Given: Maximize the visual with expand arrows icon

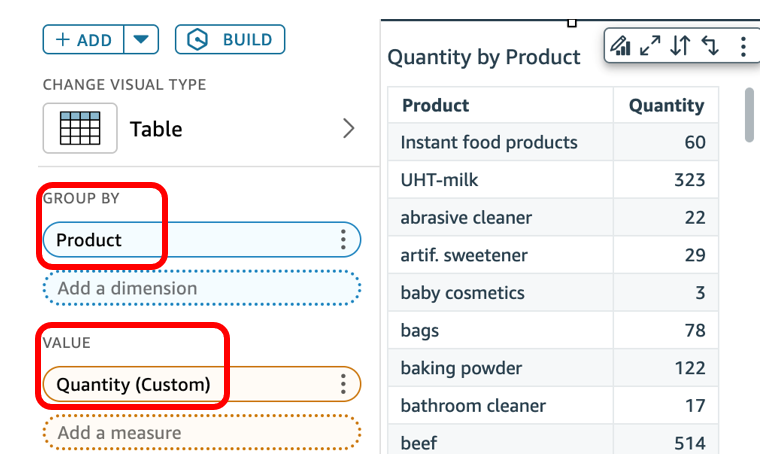Looking at the screenshot, I should pos(651,45).
